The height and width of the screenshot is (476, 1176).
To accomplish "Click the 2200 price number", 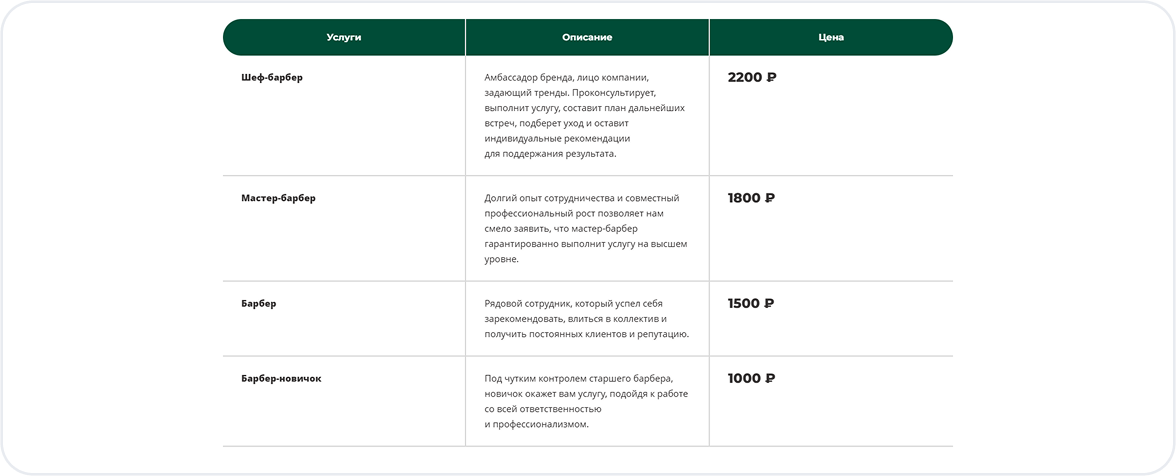I will click(744, 78).
